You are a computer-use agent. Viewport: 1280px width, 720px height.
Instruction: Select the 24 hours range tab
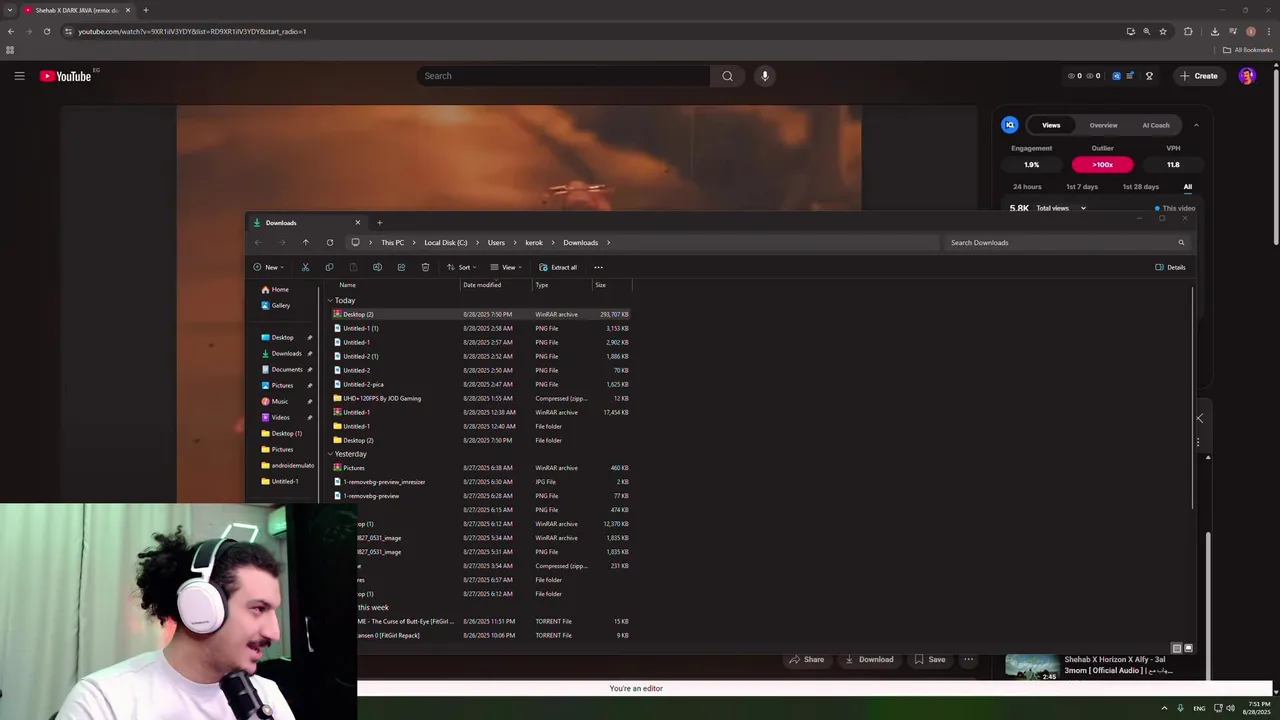[x=1027, y=187]
